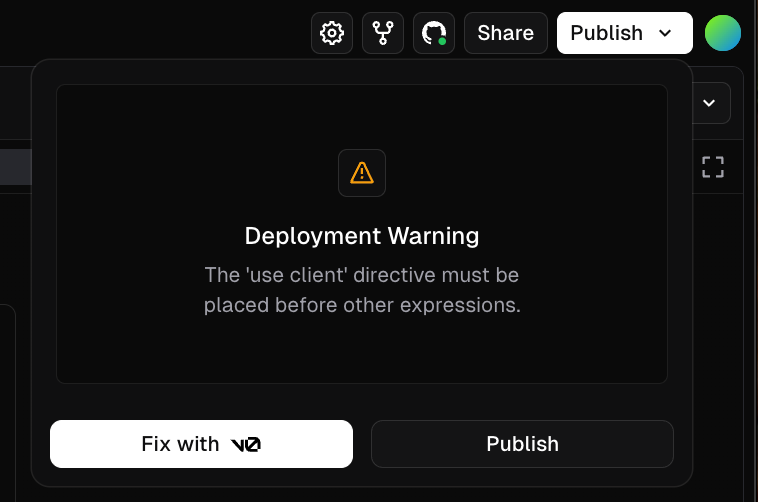Toggle fullscreen preview icon
The image size is (758, 502).
(713, 167)
